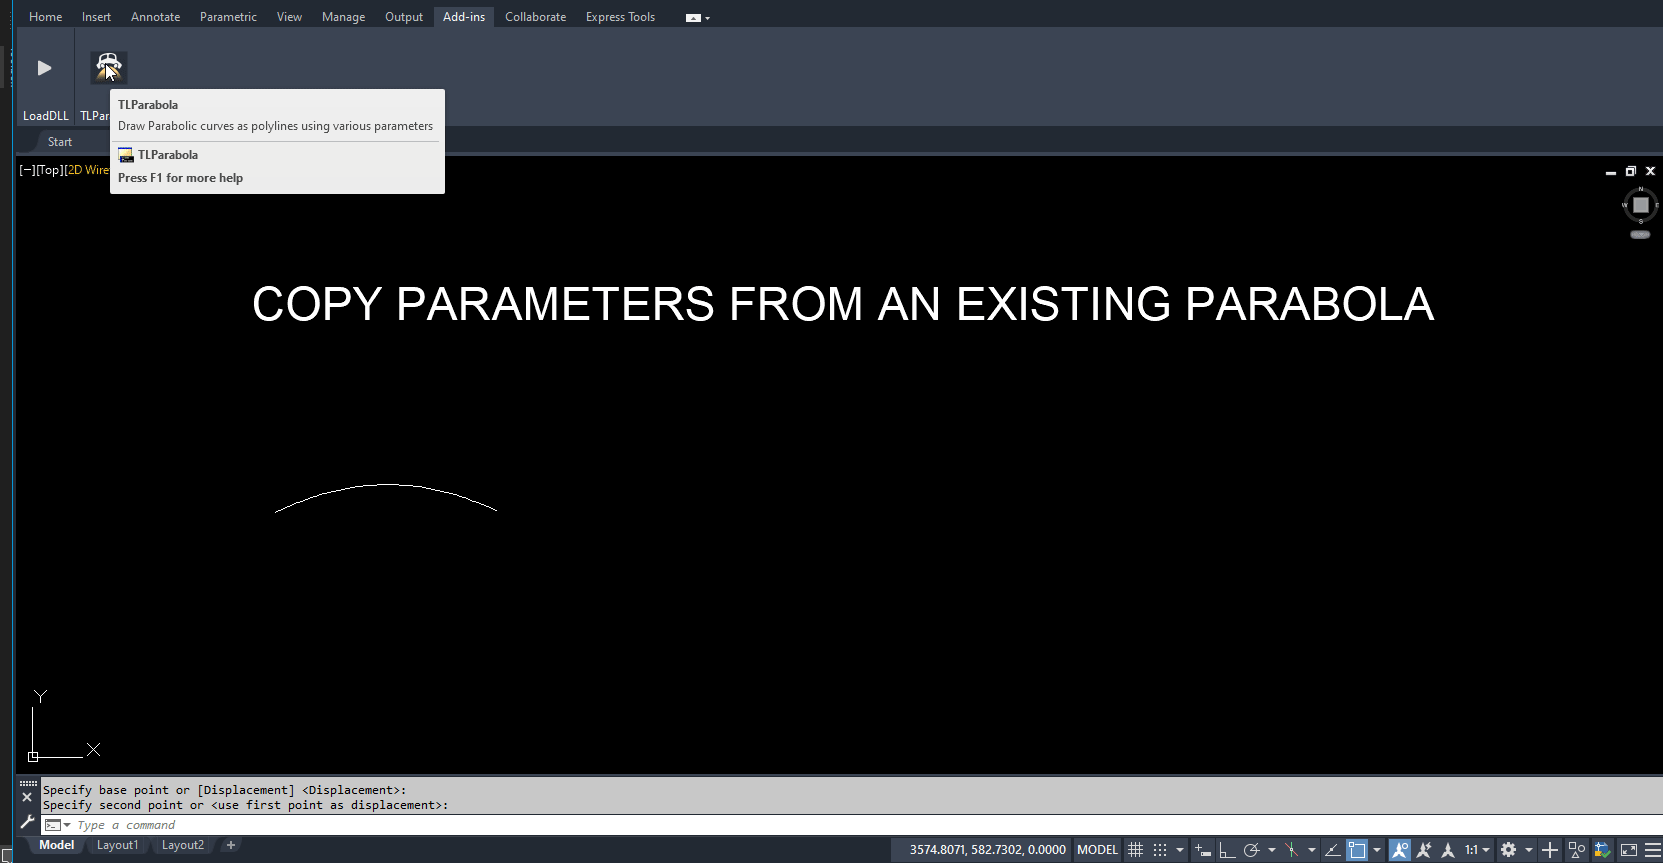This screenshot has width=1663, height=863.
Task: Click the viewport [-] controls label
Action: (26, 170)
